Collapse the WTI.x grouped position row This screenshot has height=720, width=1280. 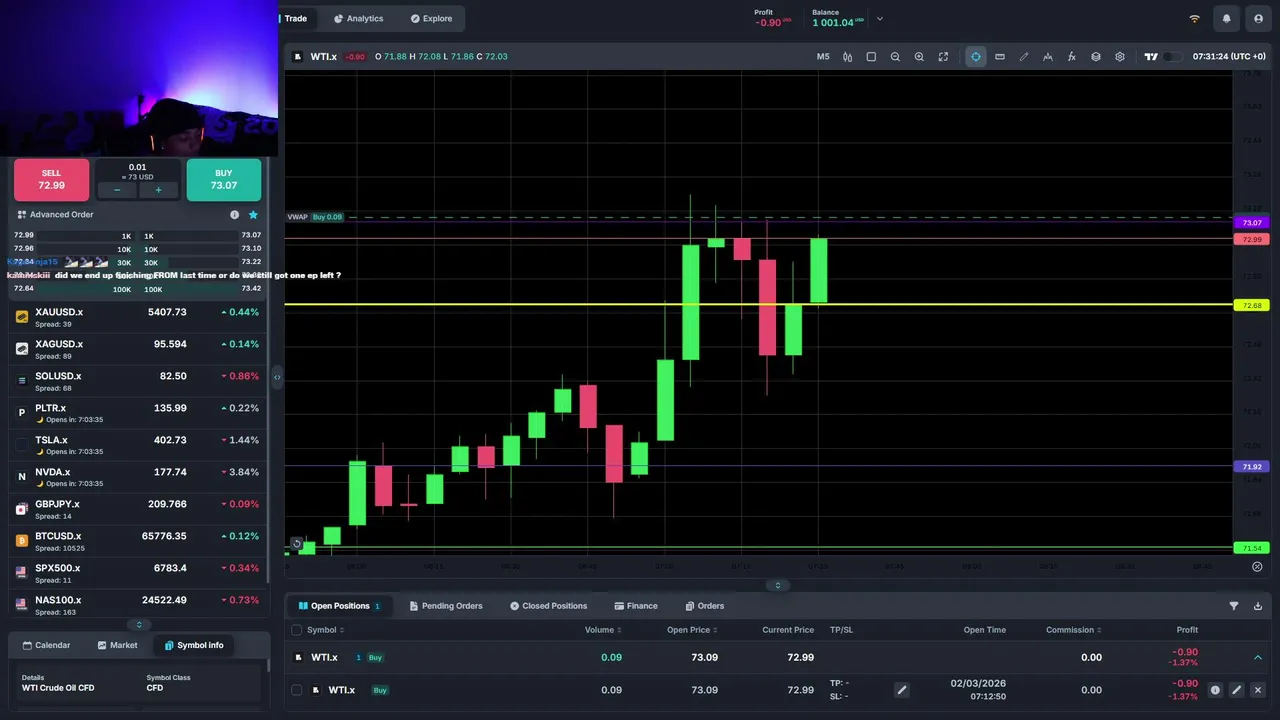(x=1258, y=658)
